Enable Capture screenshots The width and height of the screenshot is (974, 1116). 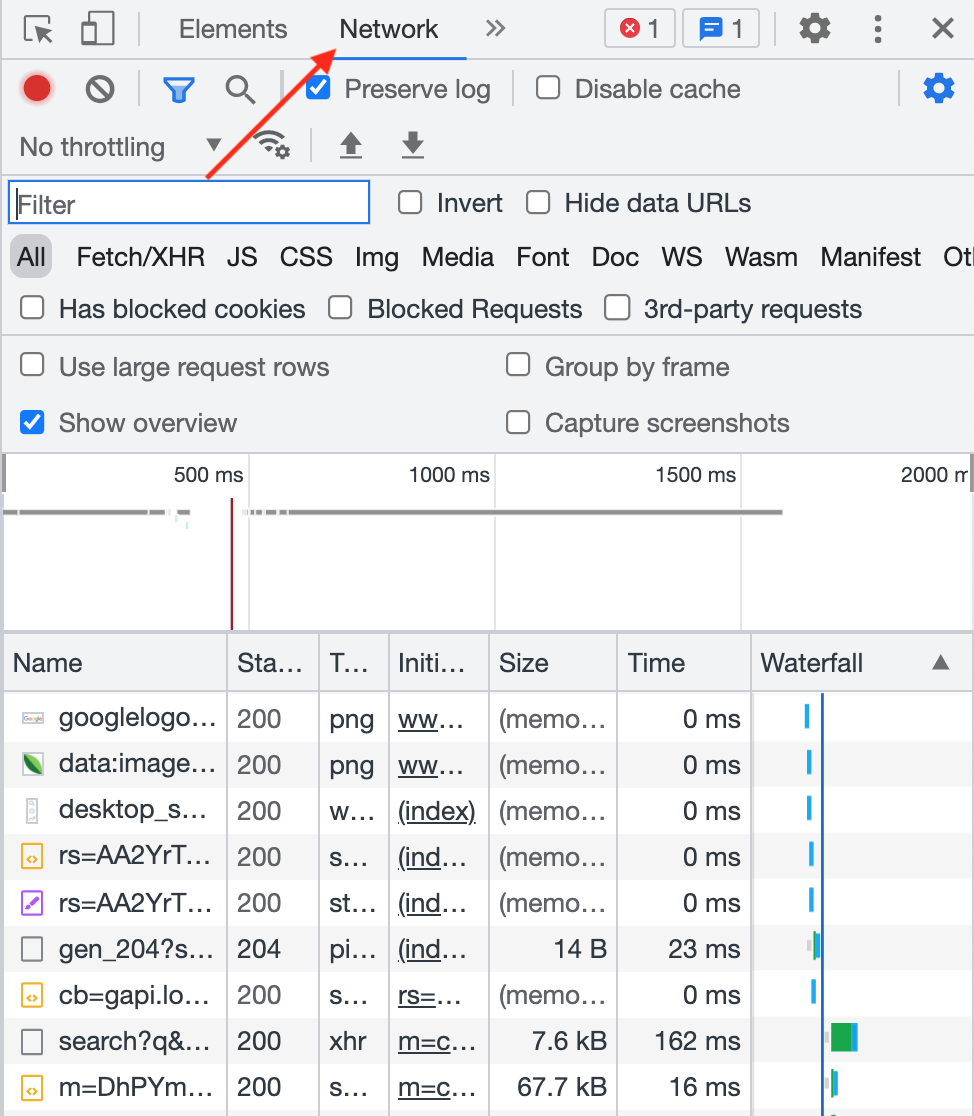click(x=518, y=422)
